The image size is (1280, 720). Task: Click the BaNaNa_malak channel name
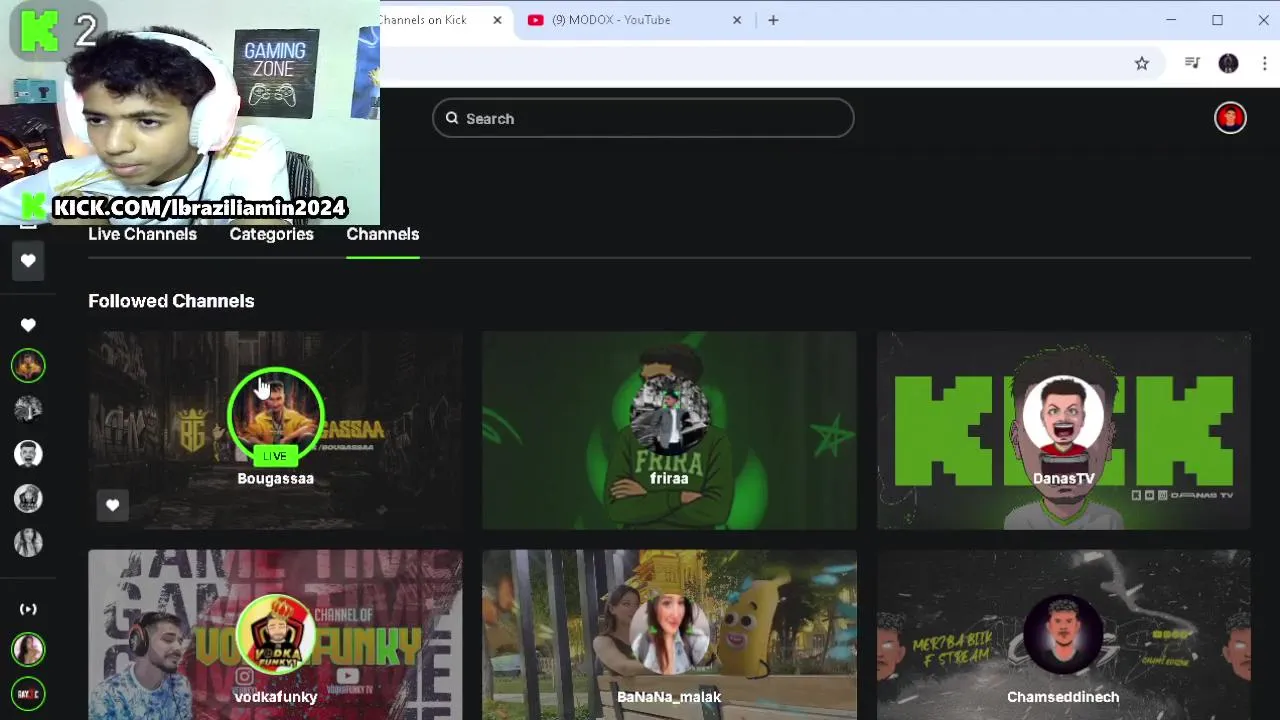(x=669, y=697)
